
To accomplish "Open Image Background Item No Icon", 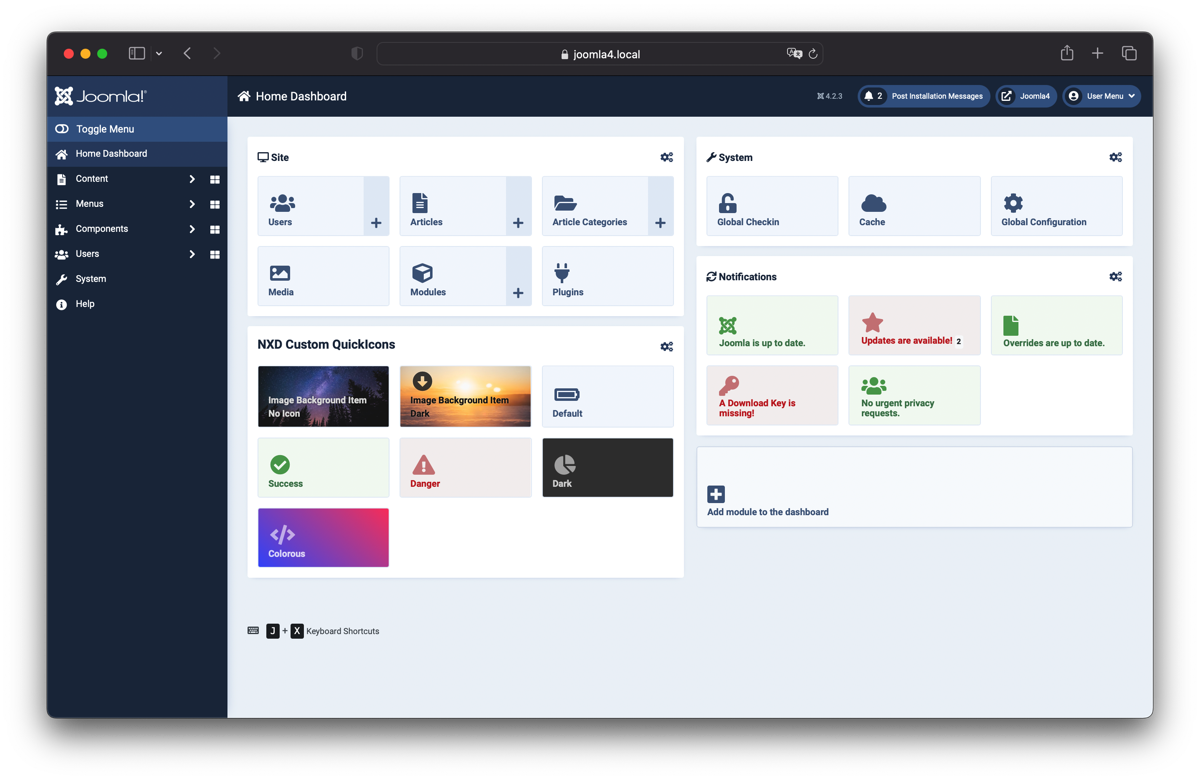I will 323,396.
